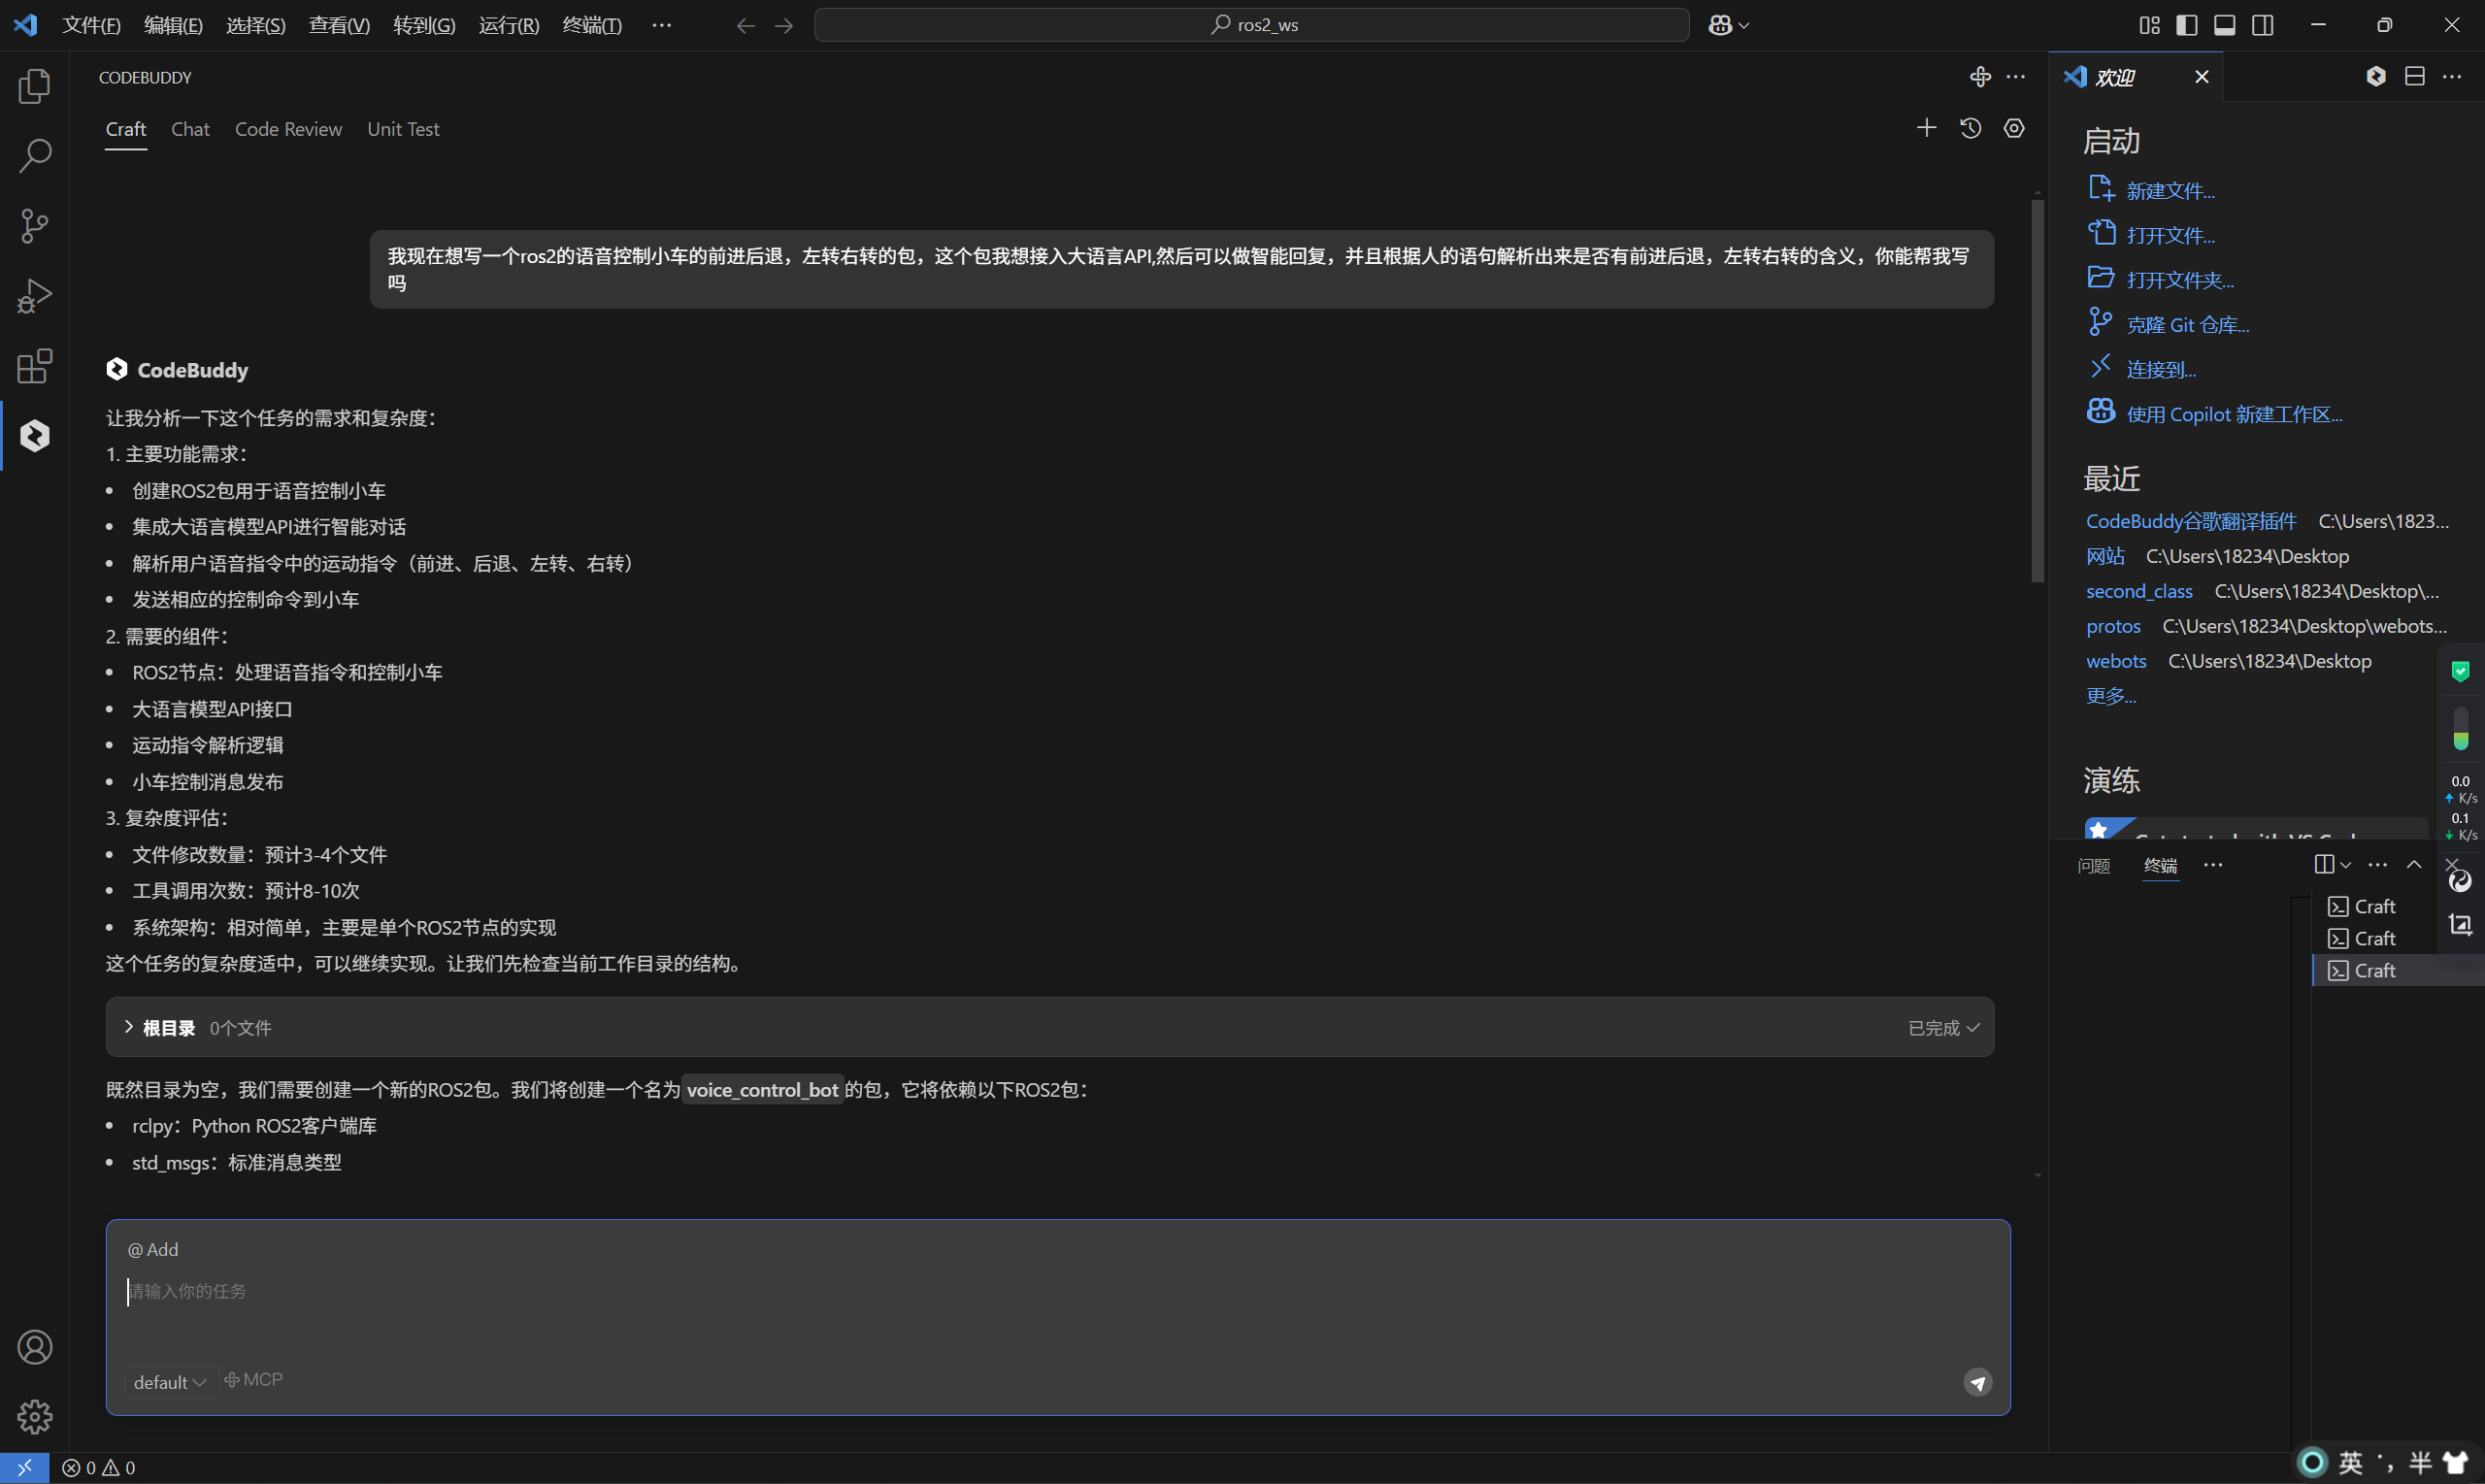Open the 终端 menu

click(592, 25)
